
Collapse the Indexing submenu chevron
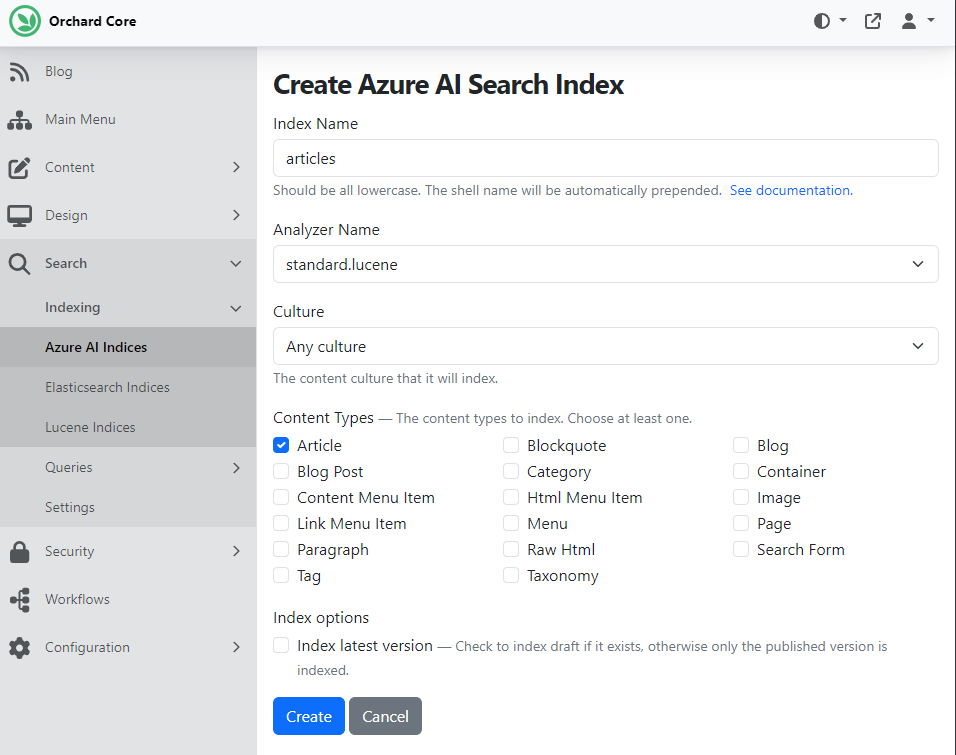point(236,309)
